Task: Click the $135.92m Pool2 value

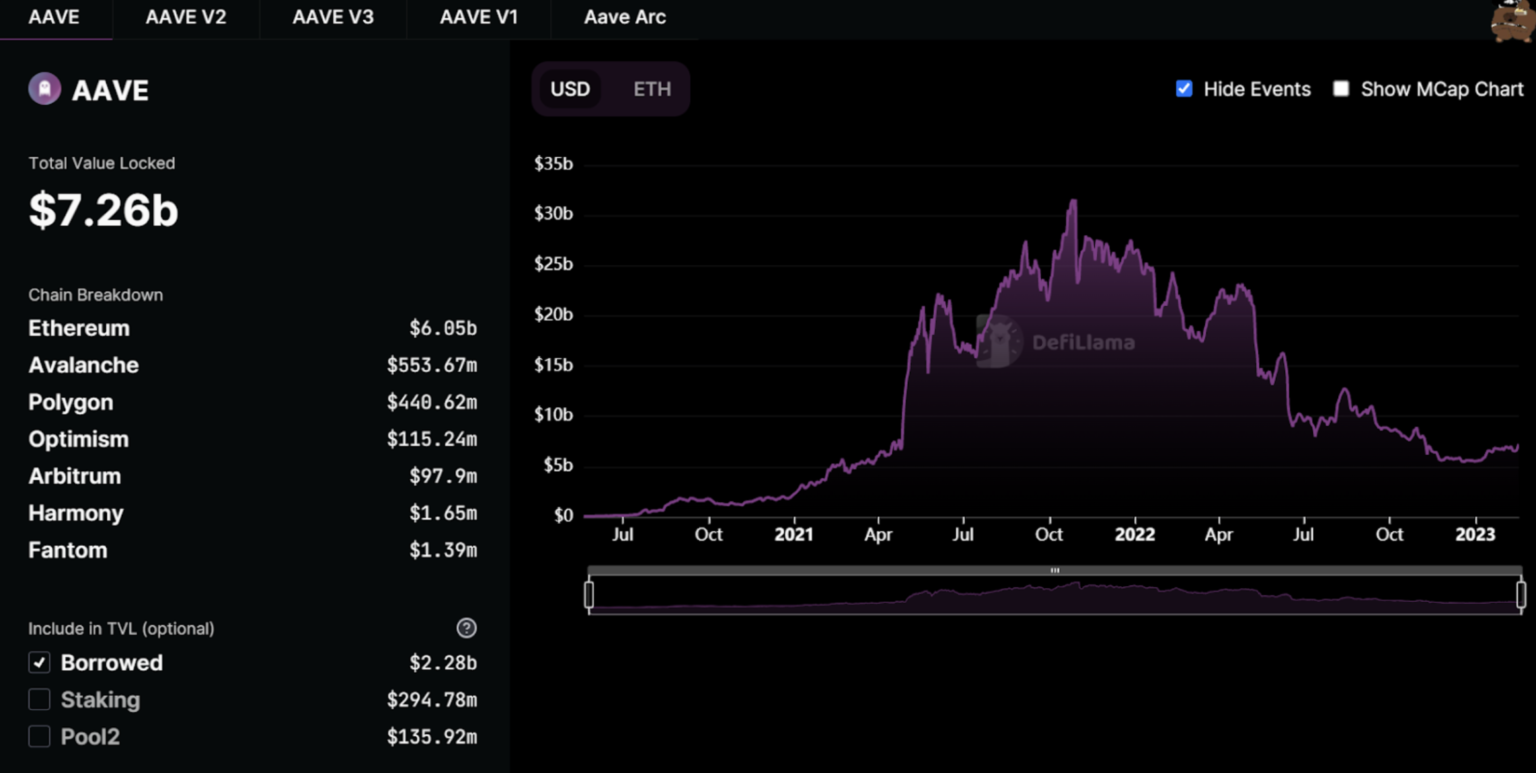Action: 432,736
